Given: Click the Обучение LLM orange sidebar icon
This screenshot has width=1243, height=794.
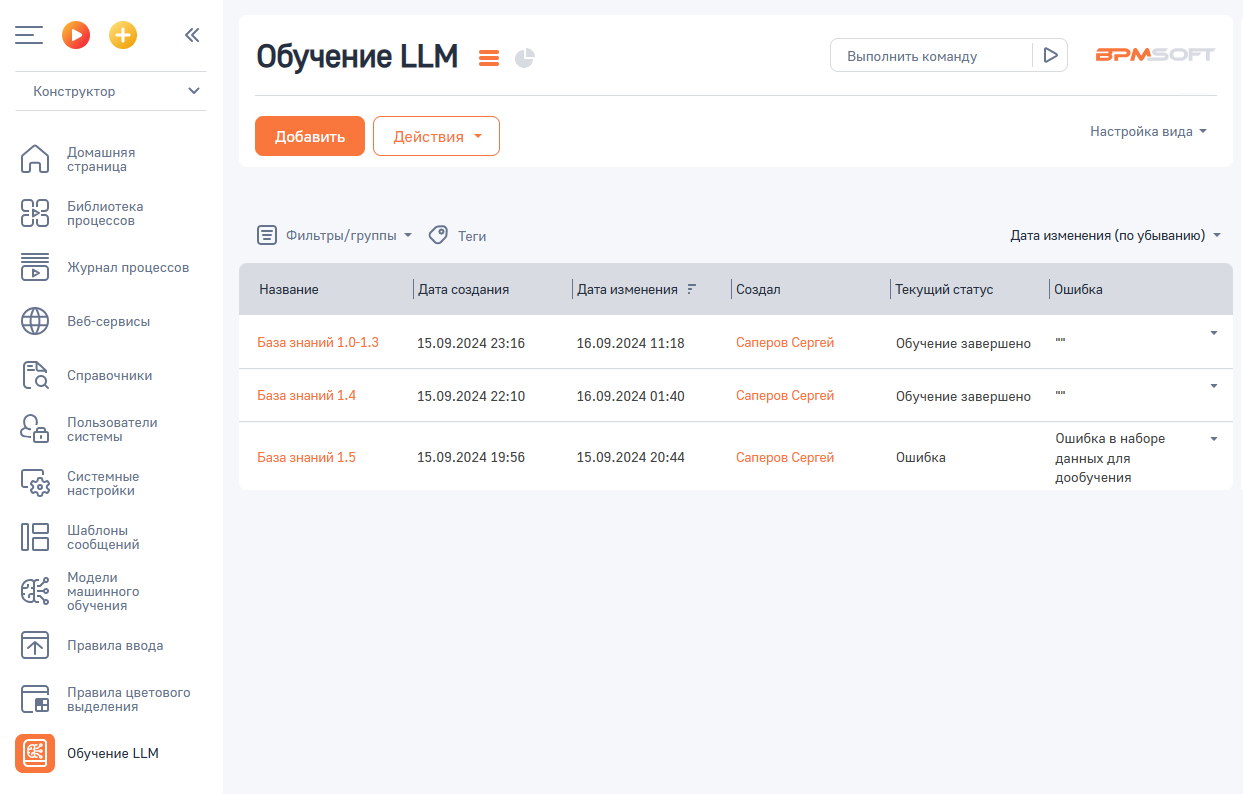Looking at the screenshot, I should pos(35,753).
